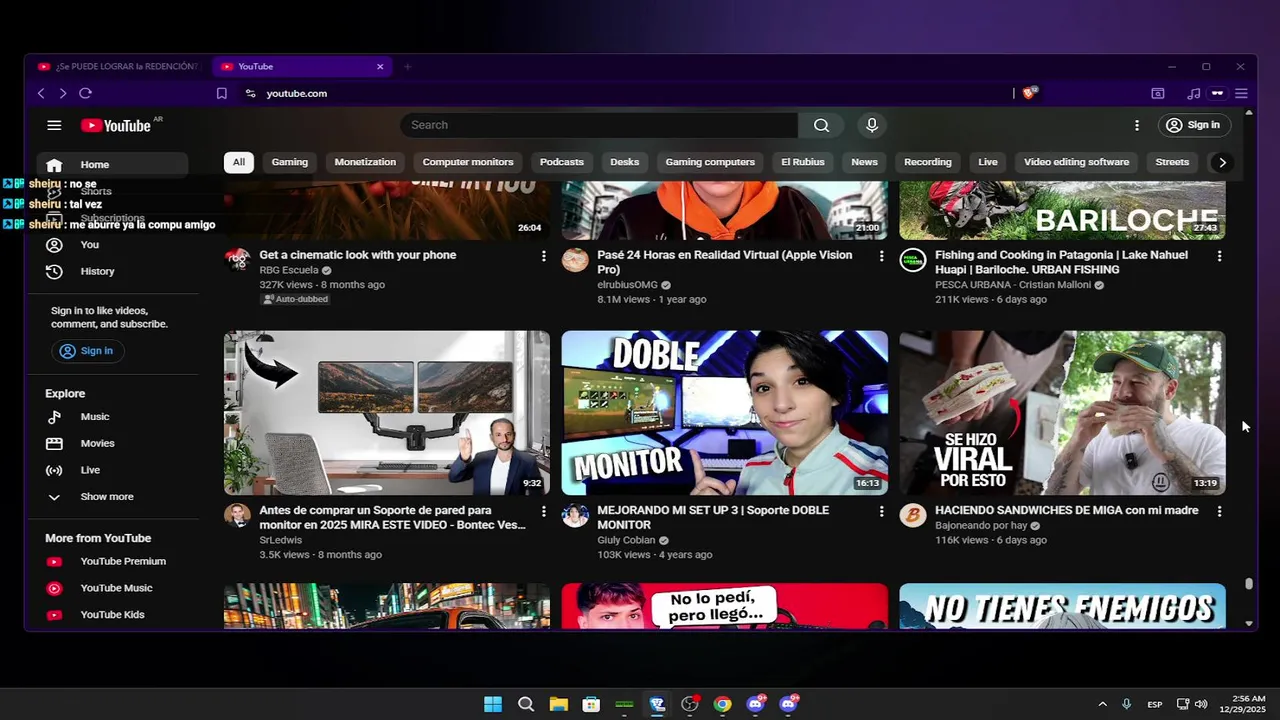Select the Podcasts filter chip

[562, 162]
